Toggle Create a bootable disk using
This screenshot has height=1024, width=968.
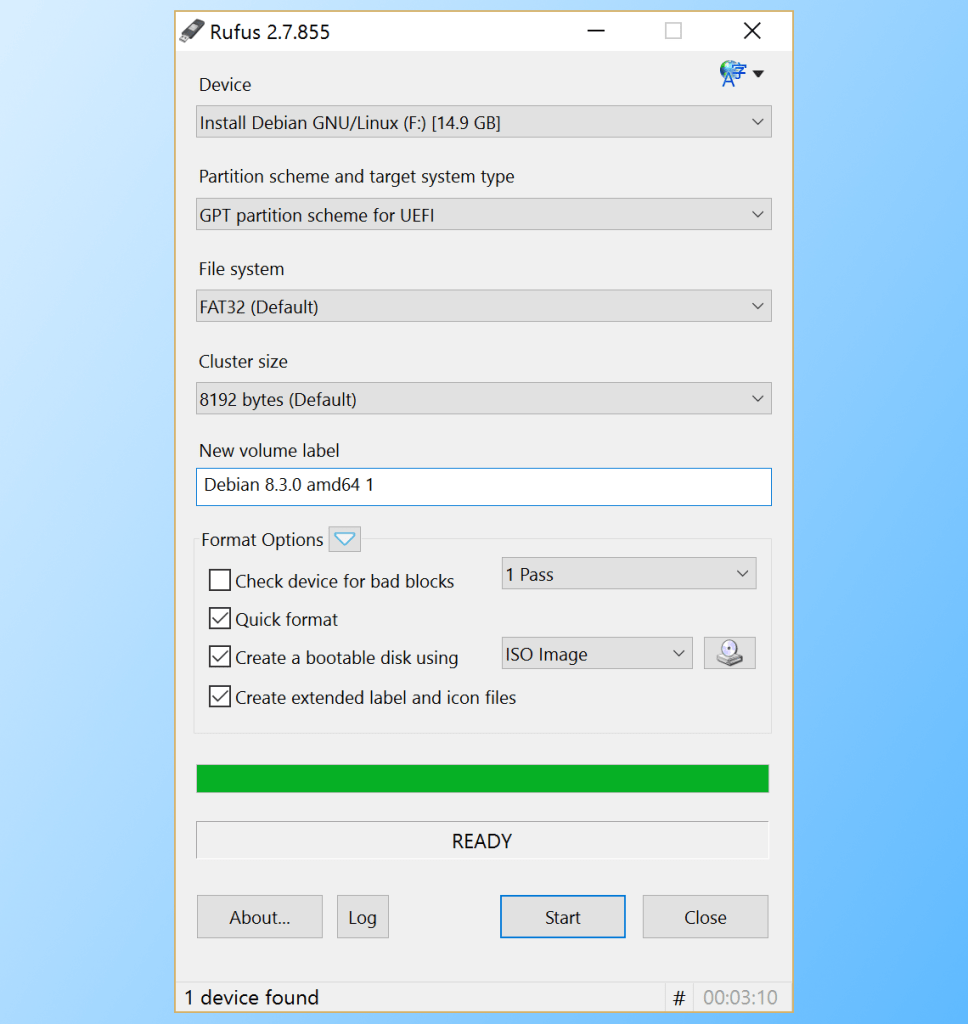pyautogui.click(x=219, y=657)
